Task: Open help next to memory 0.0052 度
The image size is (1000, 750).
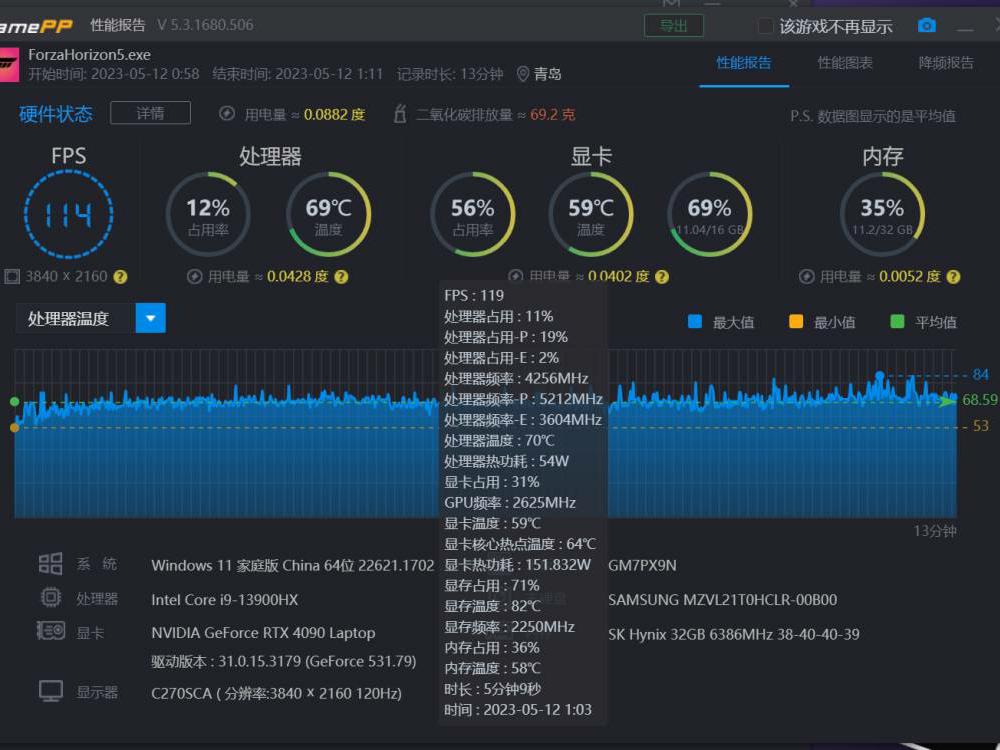Action: pyautogui.click(x=953, y=277)
